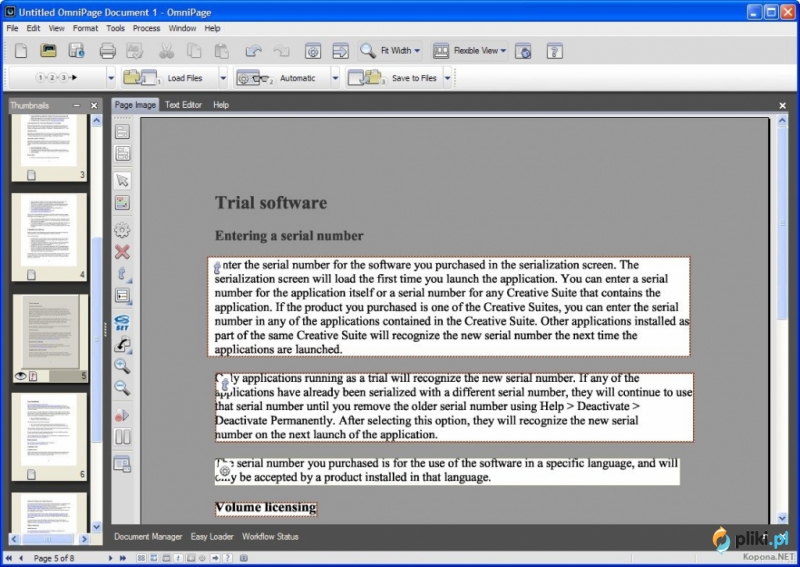Click the Zoom Out magnifier tool

click(122, 387)
